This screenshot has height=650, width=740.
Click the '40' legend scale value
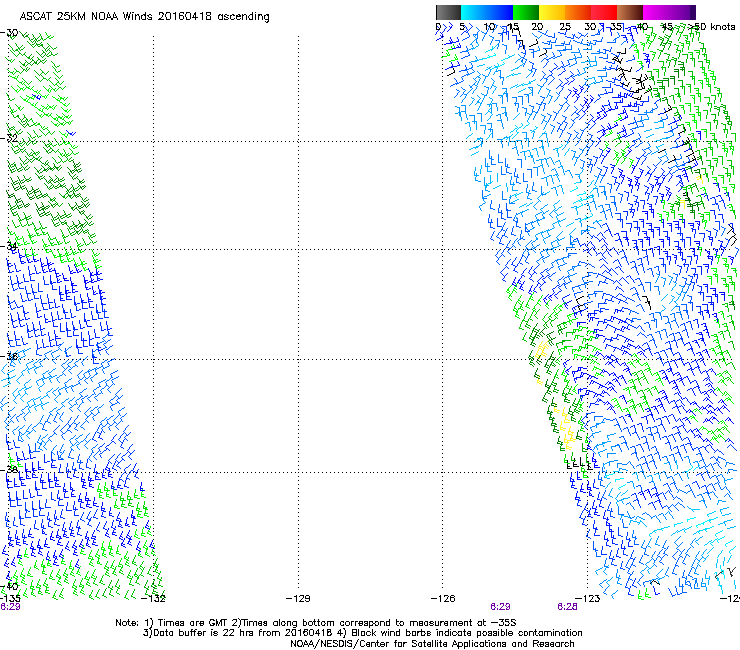pos(642,27)
